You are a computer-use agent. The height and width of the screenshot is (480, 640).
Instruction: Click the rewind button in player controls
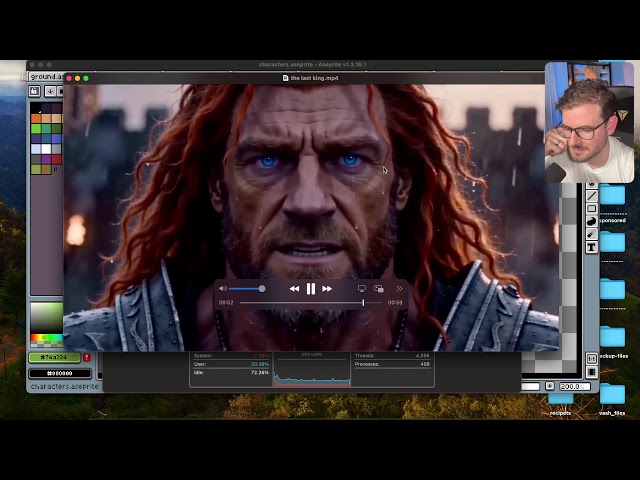pyautogui.click(x=294, y=289)
